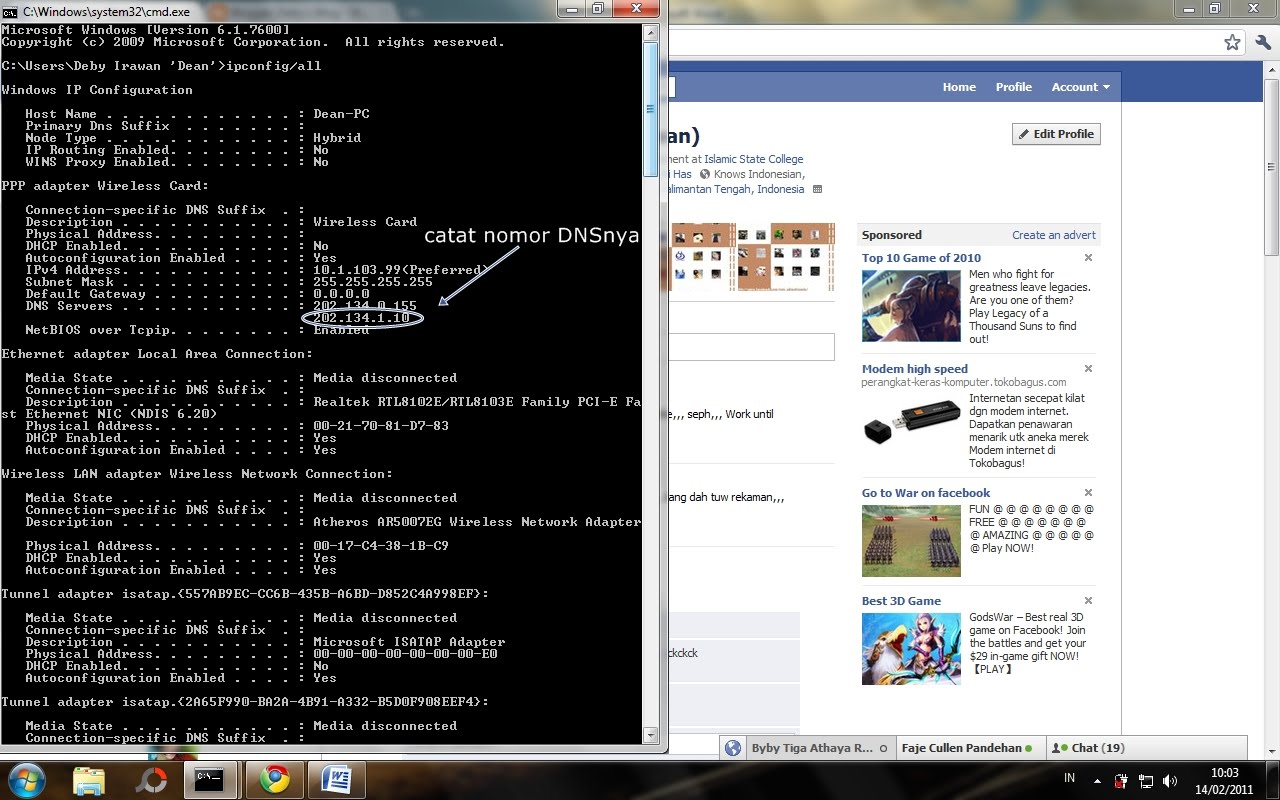Open the Best 3D Game ad link

click(x=901, y=601)
